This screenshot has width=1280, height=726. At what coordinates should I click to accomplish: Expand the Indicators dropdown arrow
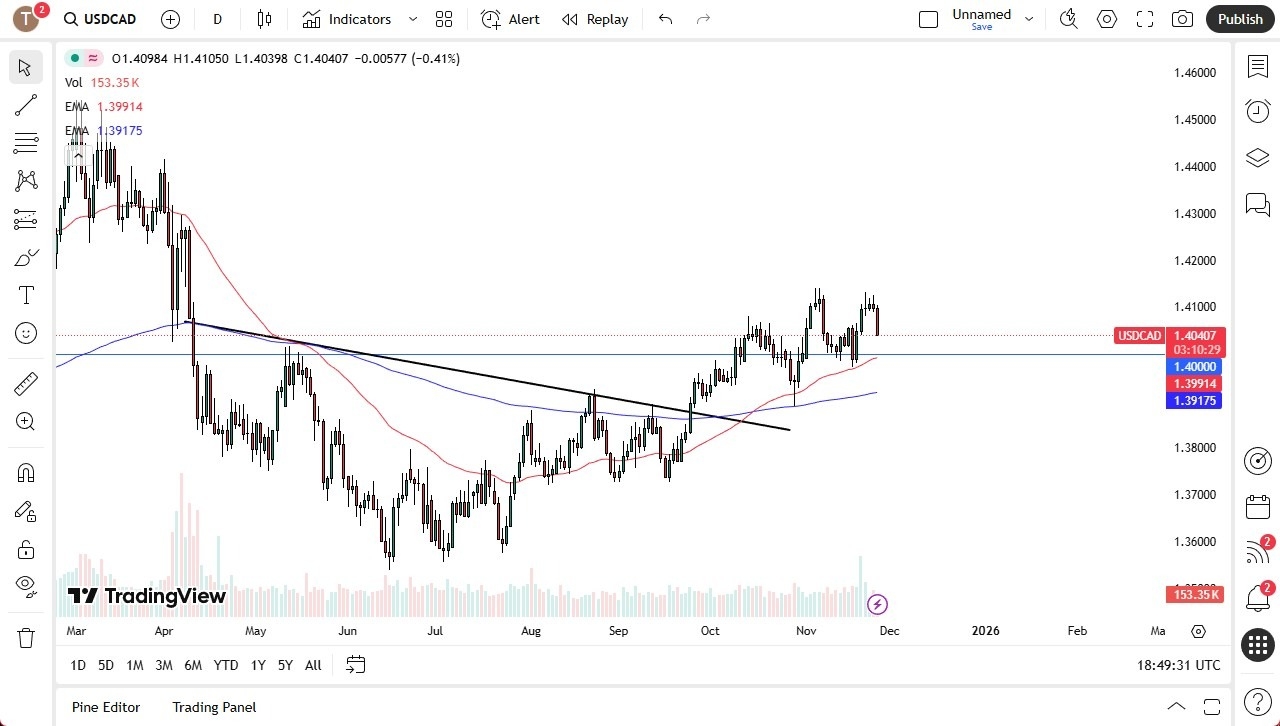coord(411,19)
